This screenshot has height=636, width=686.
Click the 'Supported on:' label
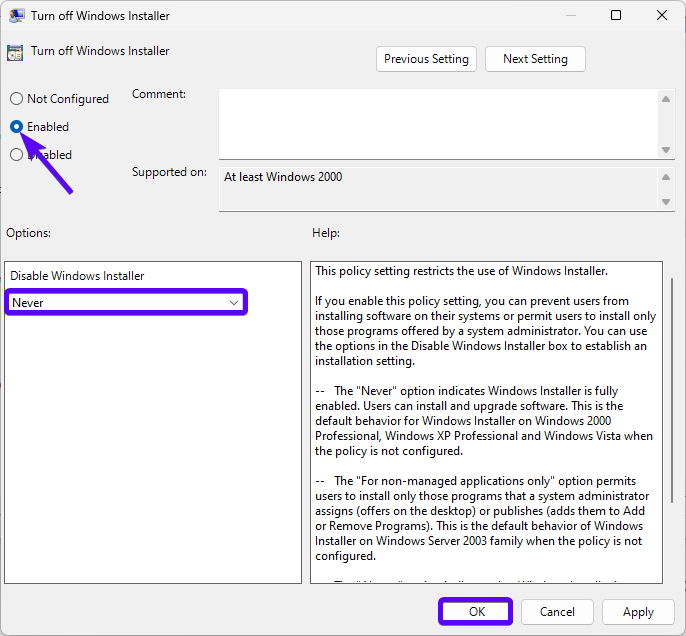coord(169,172)
